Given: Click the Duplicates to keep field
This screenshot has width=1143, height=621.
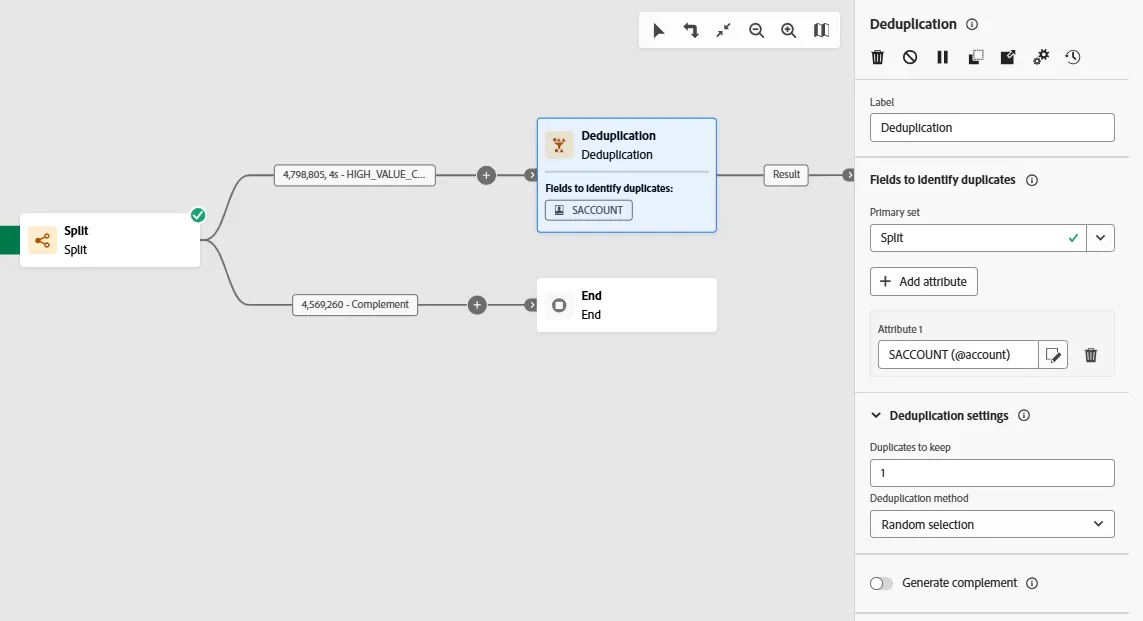Looking at the screenshot, I should point(992,473).
